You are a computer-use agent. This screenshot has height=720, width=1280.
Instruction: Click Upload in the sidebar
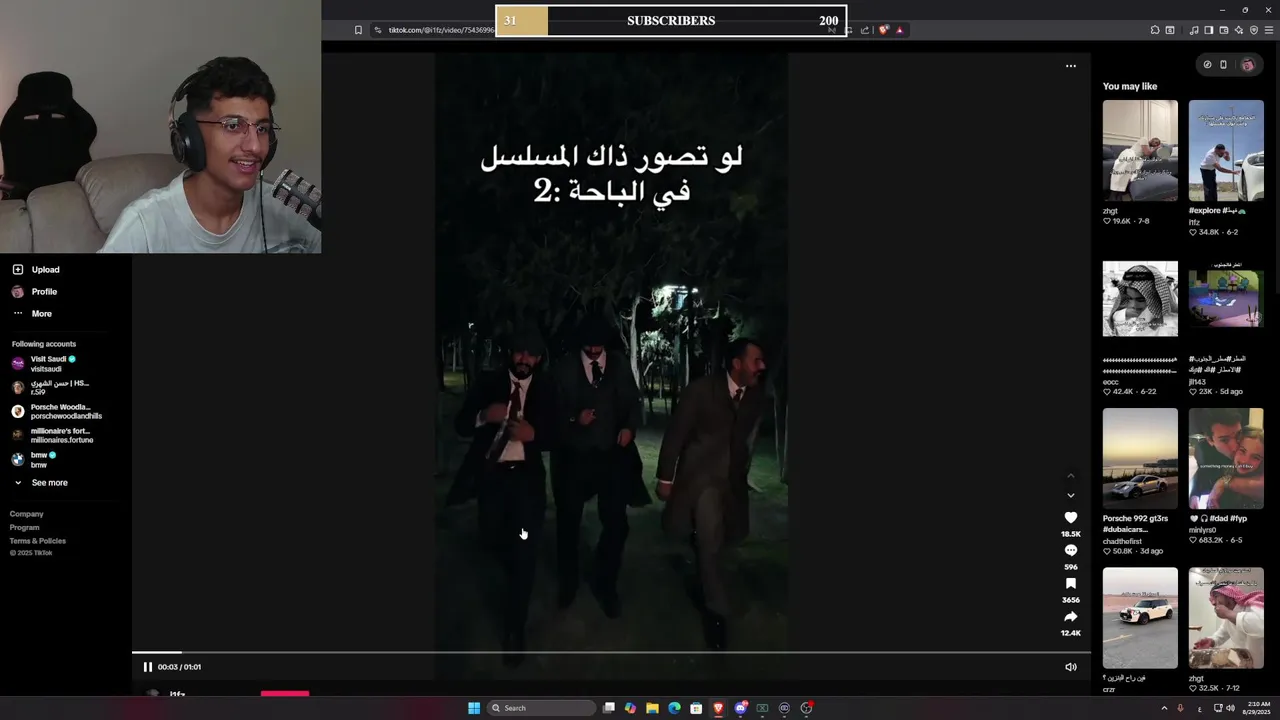click(36, 270)
